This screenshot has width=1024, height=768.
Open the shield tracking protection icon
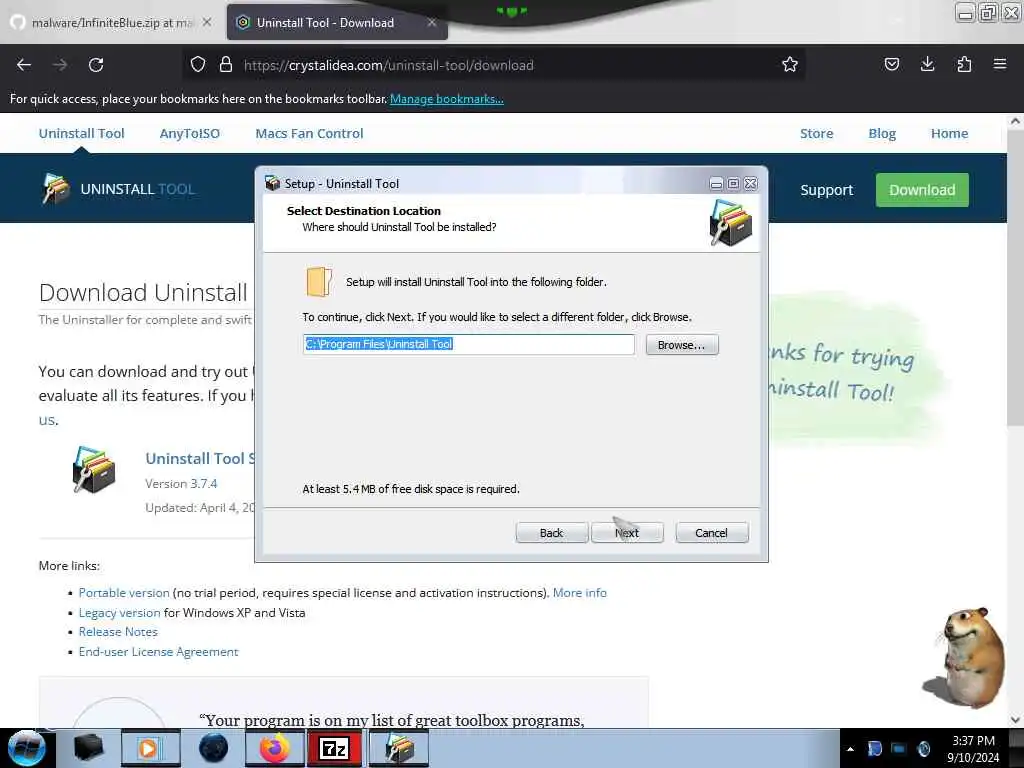click(198, 64)
